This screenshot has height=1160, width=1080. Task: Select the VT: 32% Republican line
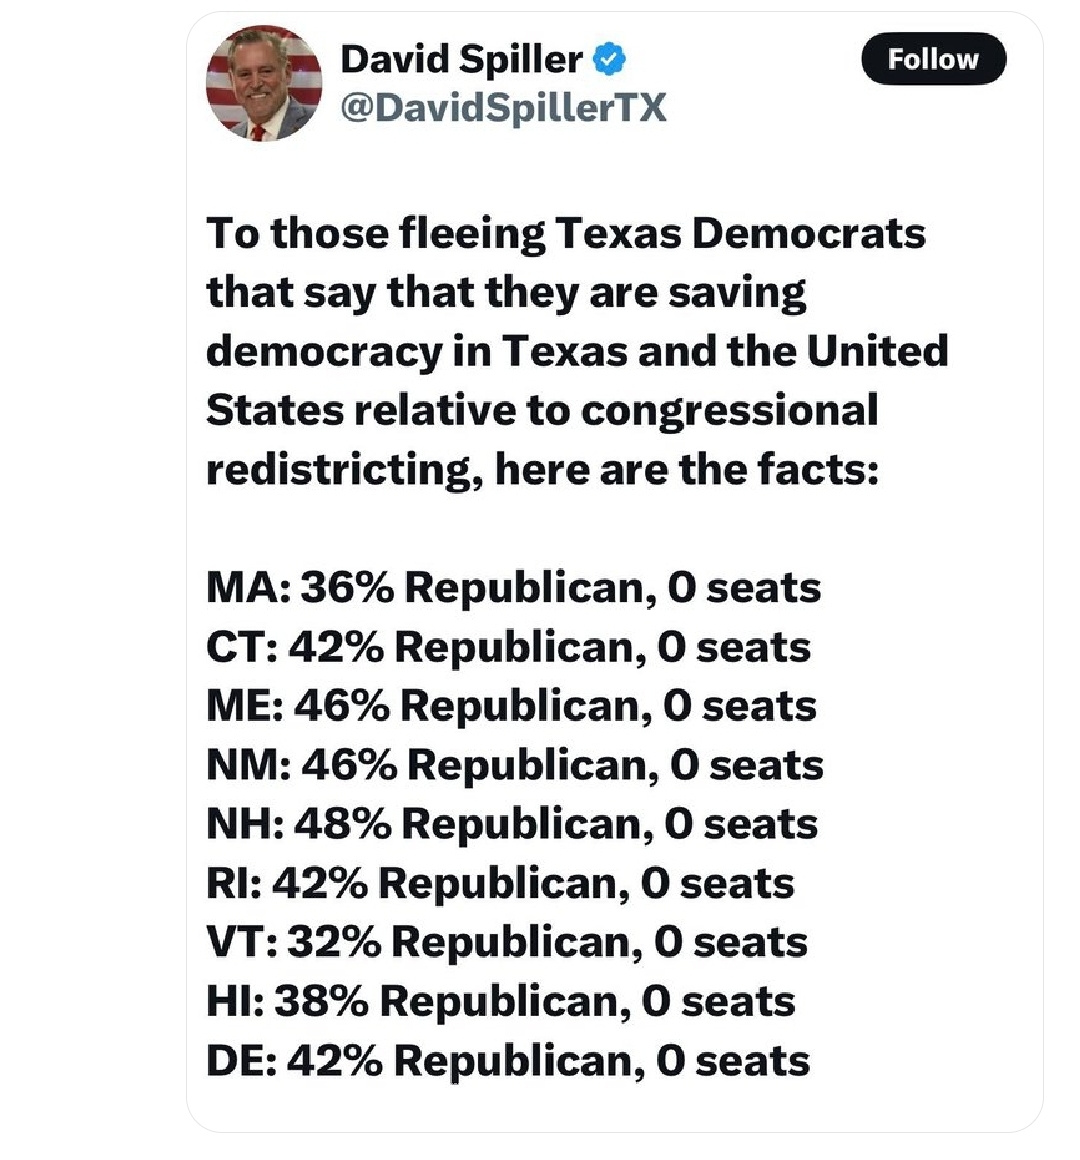506,942
